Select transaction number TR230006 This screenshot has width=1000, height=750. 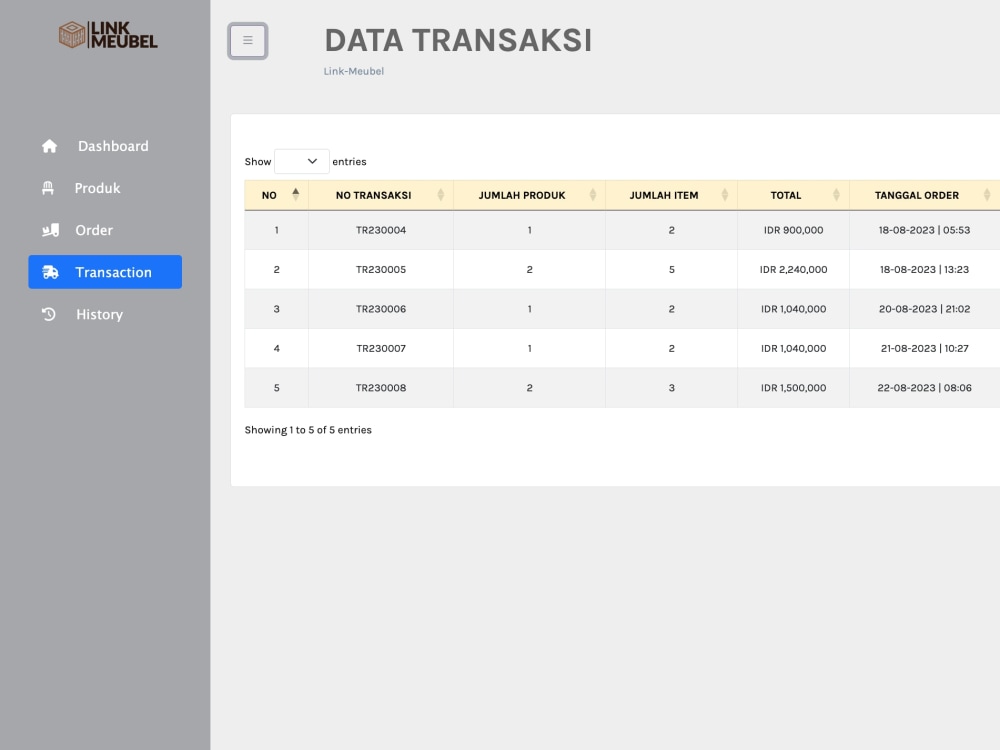click(x=381, y=309)
